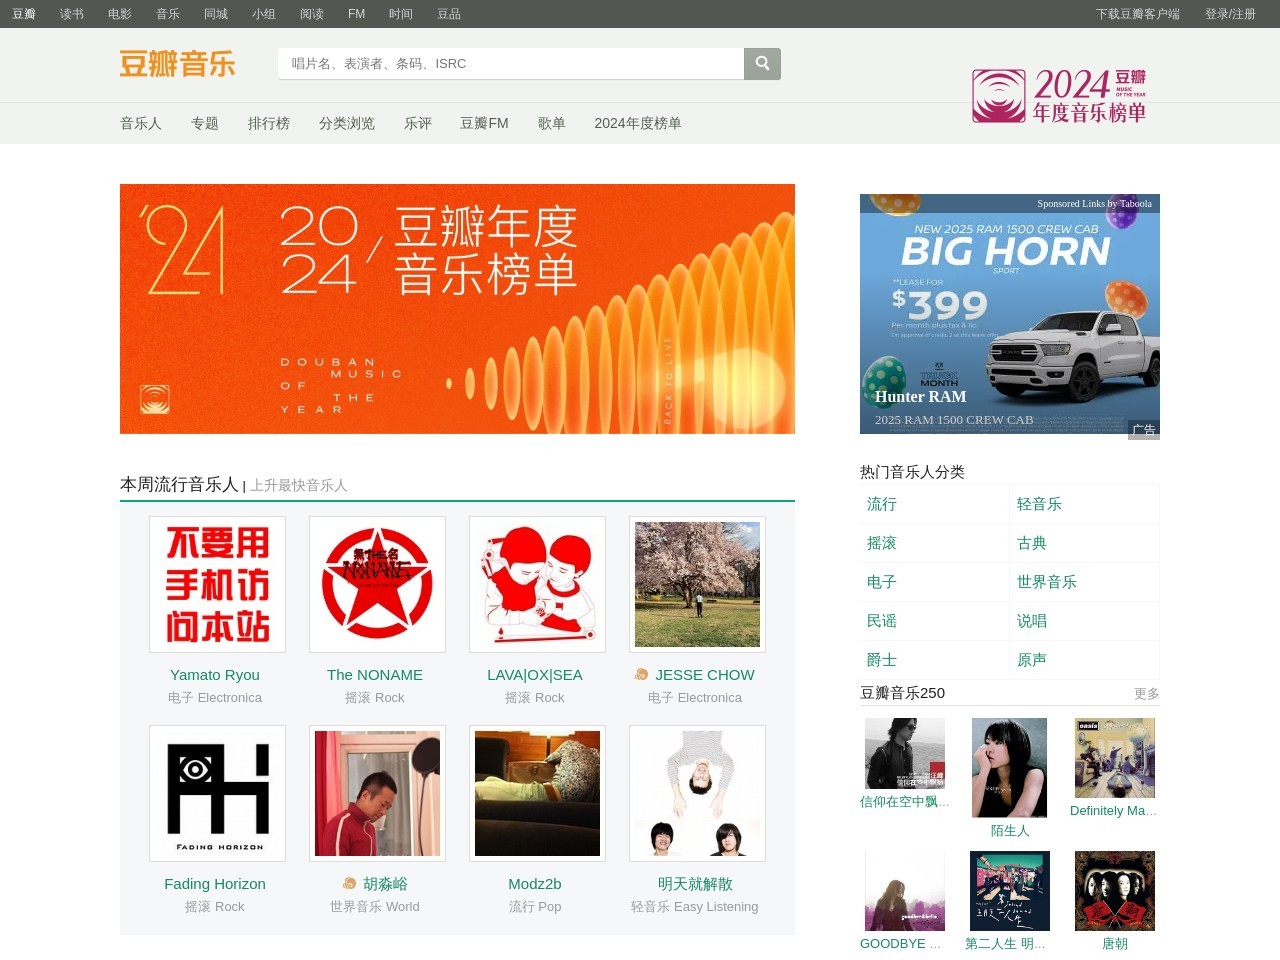Go to 分类浏览 in navigation
This screenshot has height=960, width=1280.
coord(346,123)
